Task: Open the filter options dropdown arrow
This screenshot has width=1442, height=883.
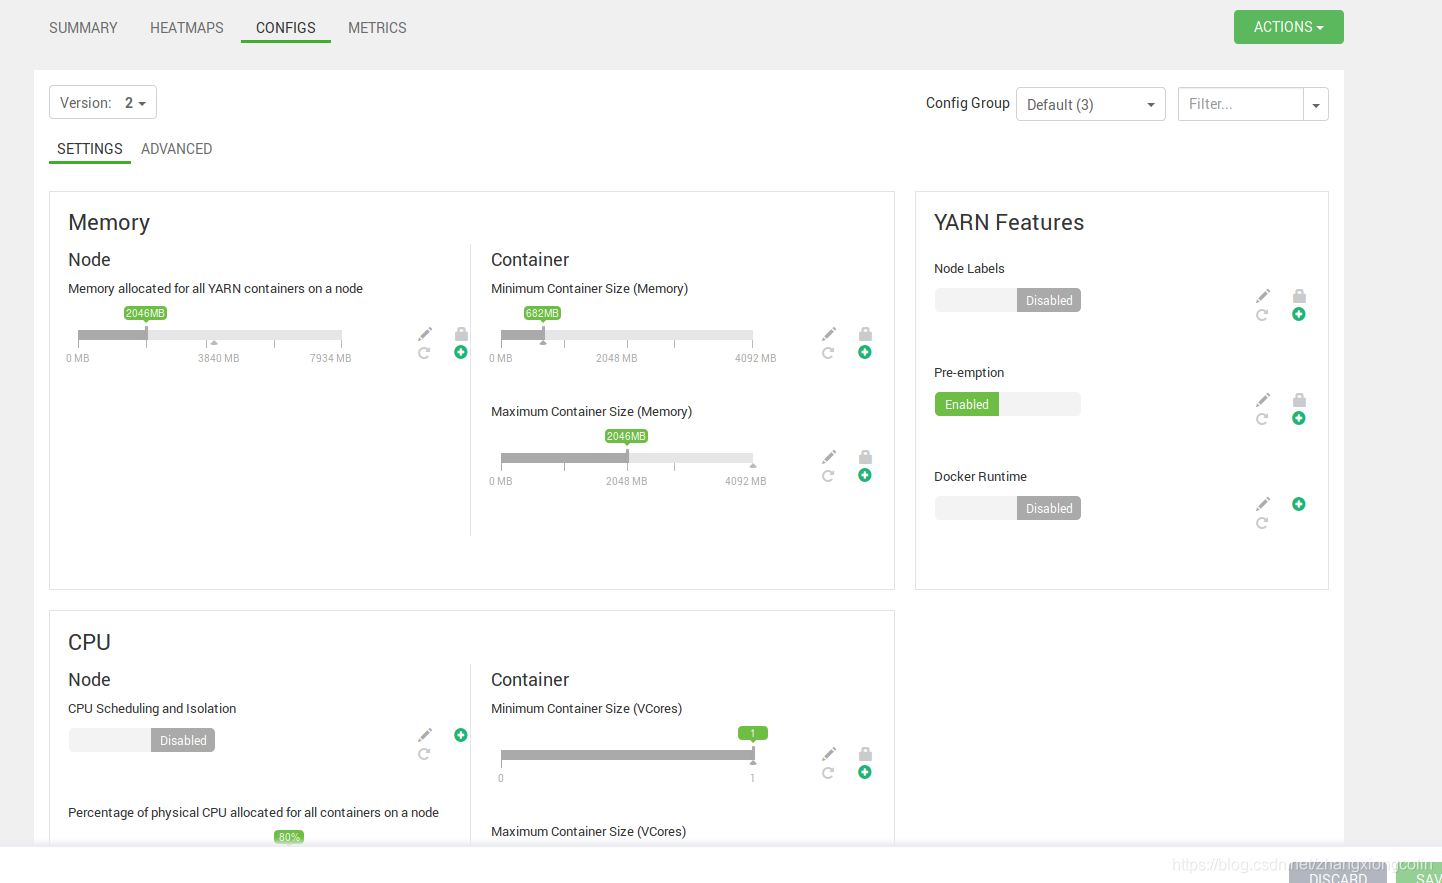Action: pos(1316,104)
